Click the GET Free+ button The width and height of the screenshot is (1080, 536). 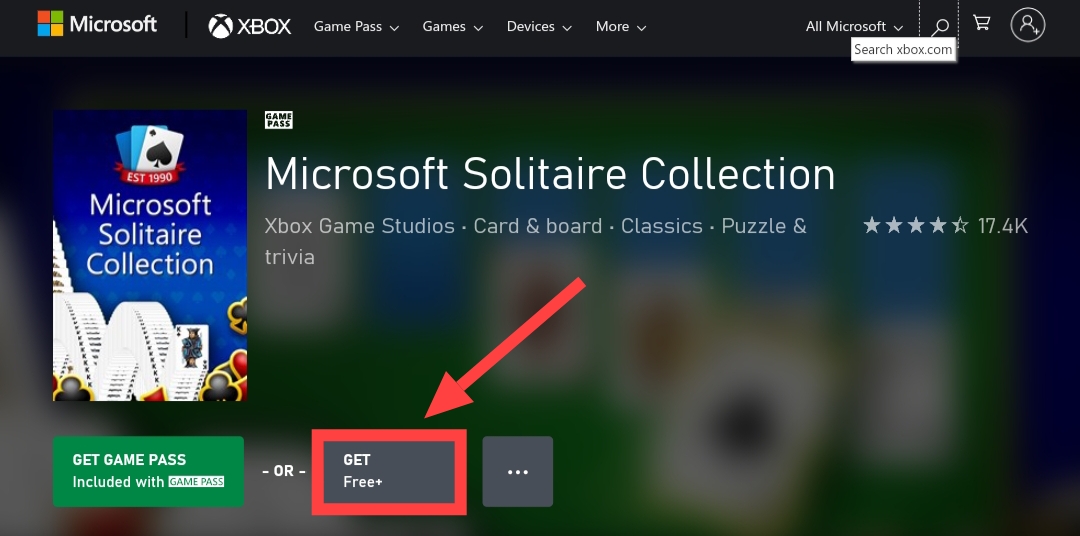point(389,471)
